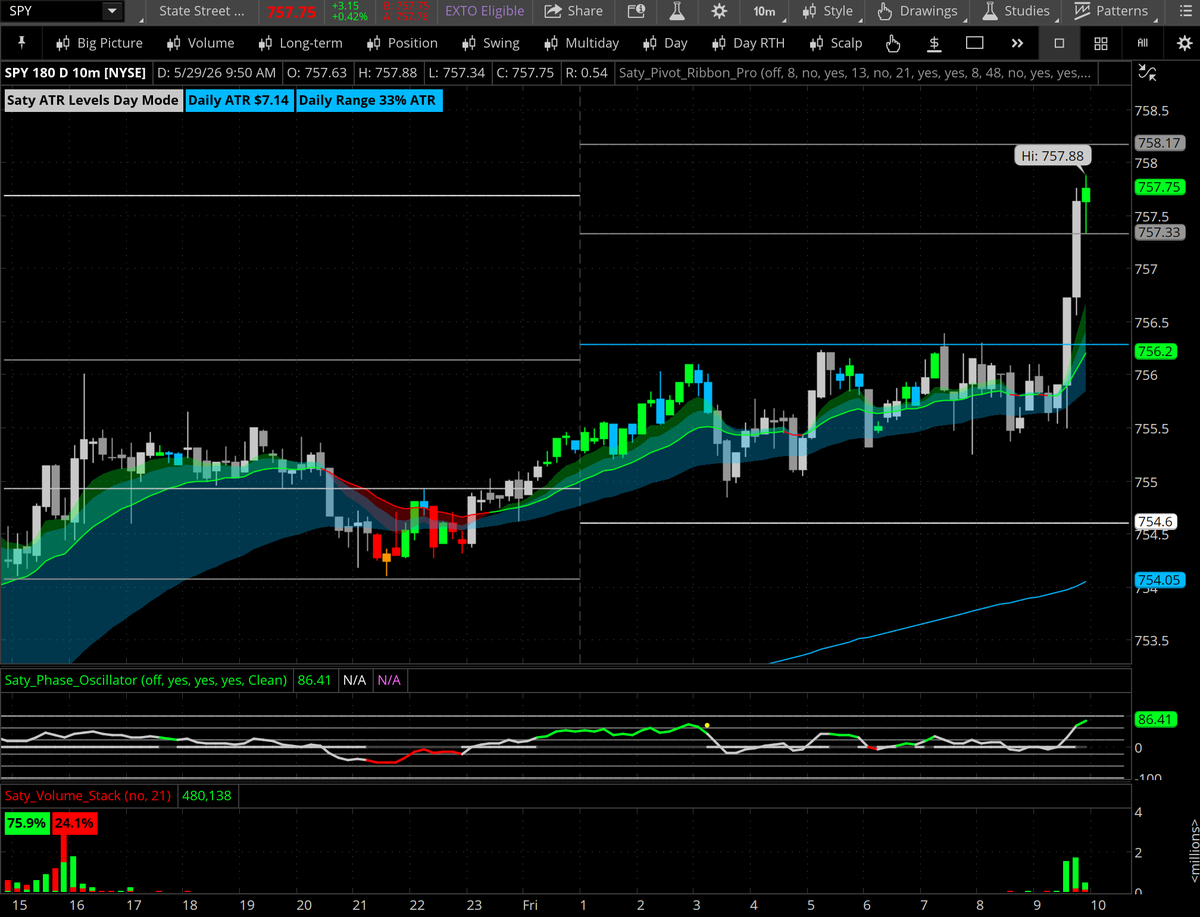Show more tools with double-chevron
The image size is (1200, 917).
tap(1017, 43)
